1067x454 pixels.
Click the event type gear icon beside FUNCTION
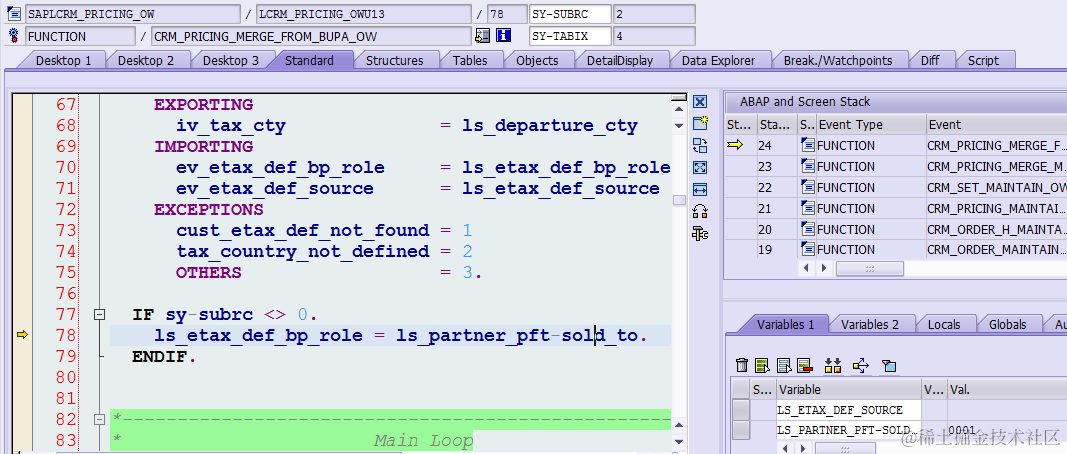[x=14, y=35]
